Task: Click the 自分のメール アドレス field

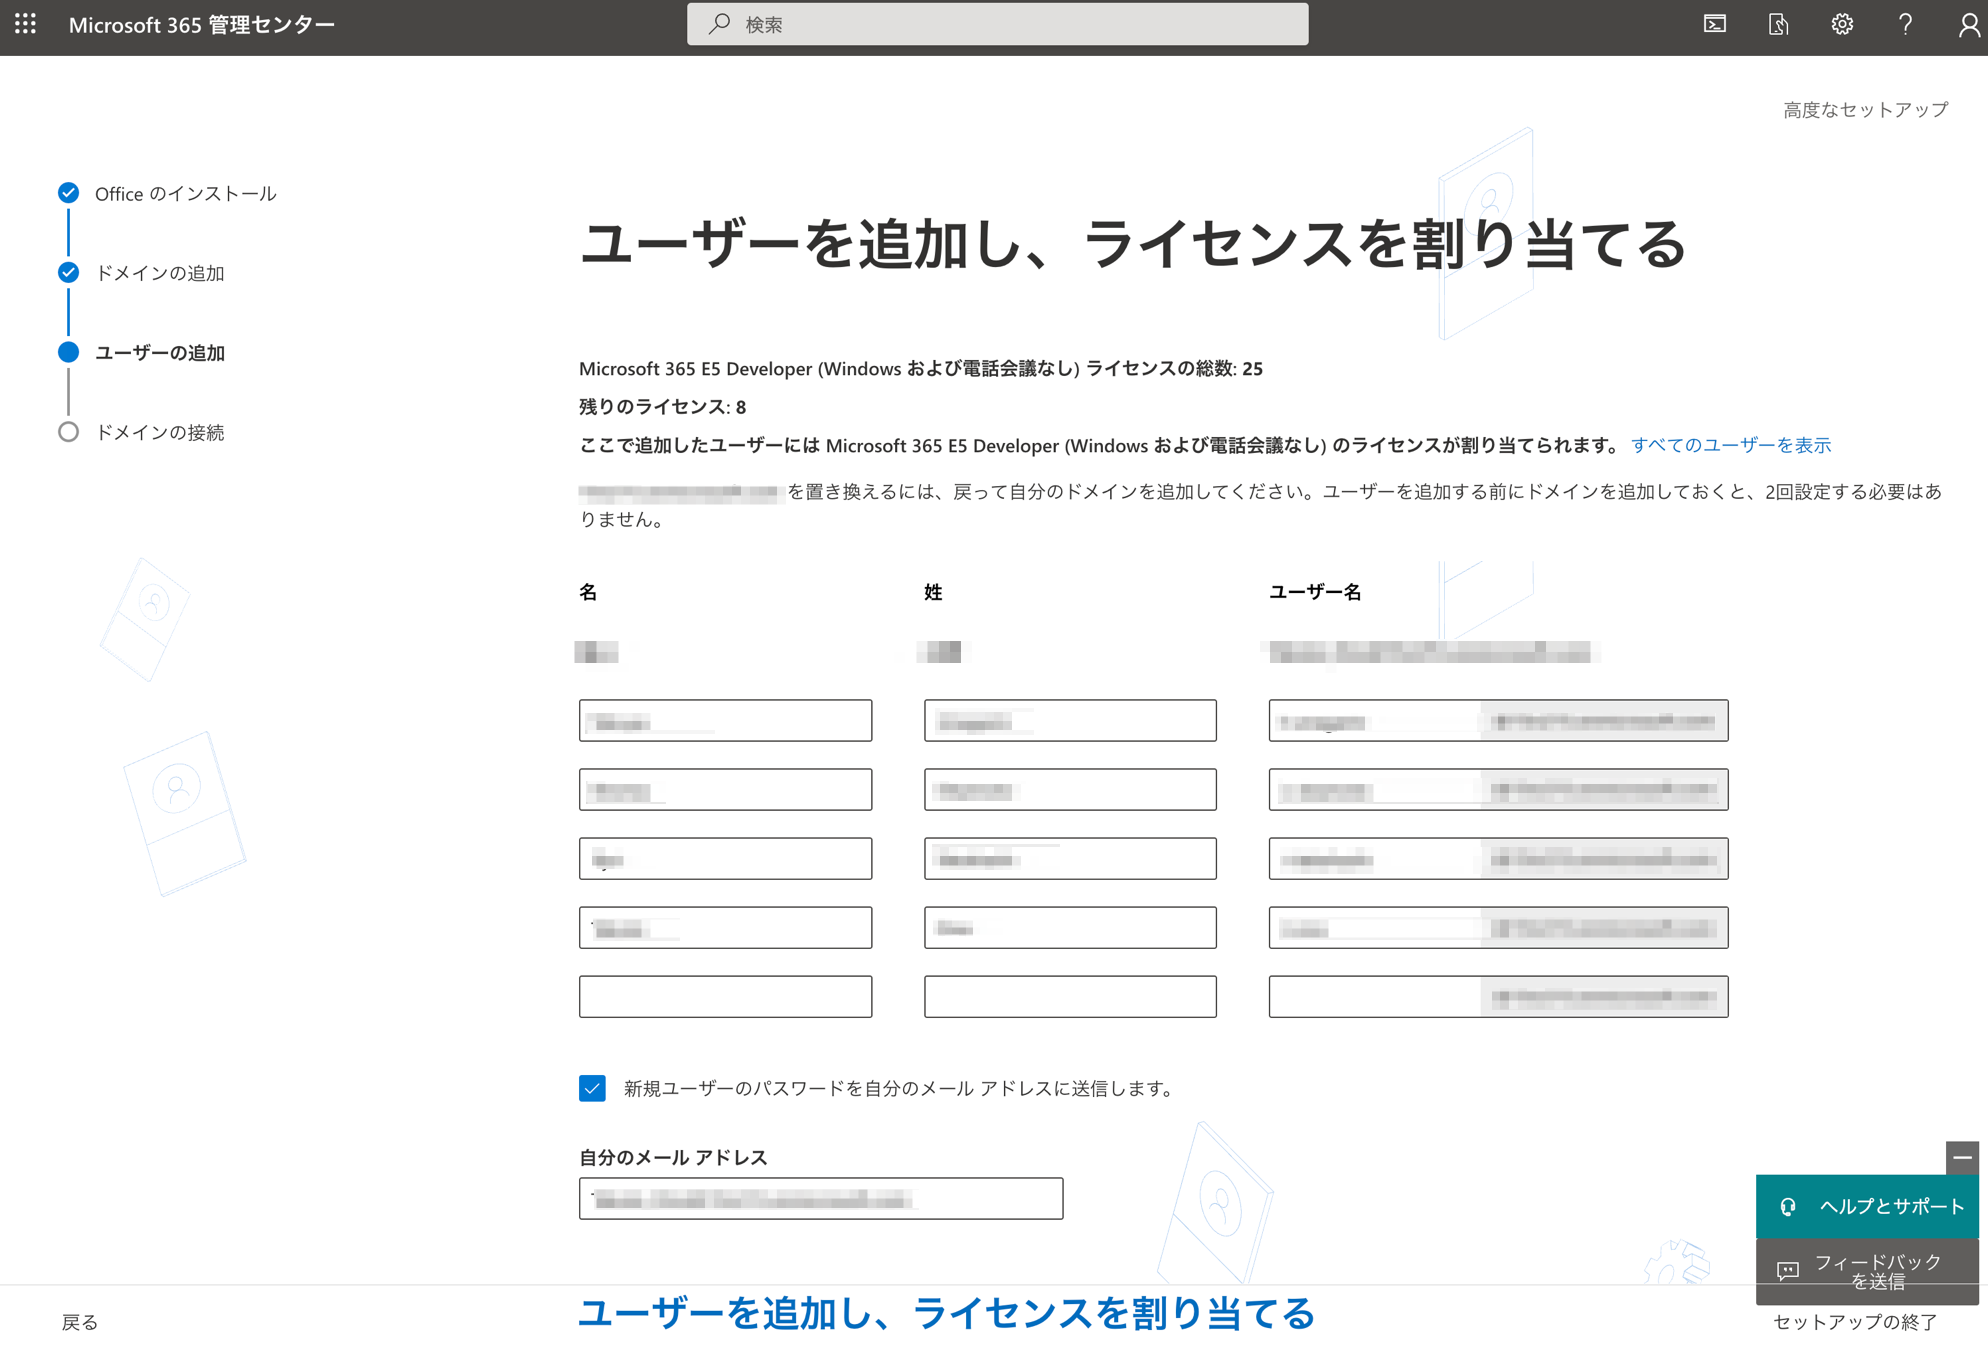Action: click(x=820, y=1198)
